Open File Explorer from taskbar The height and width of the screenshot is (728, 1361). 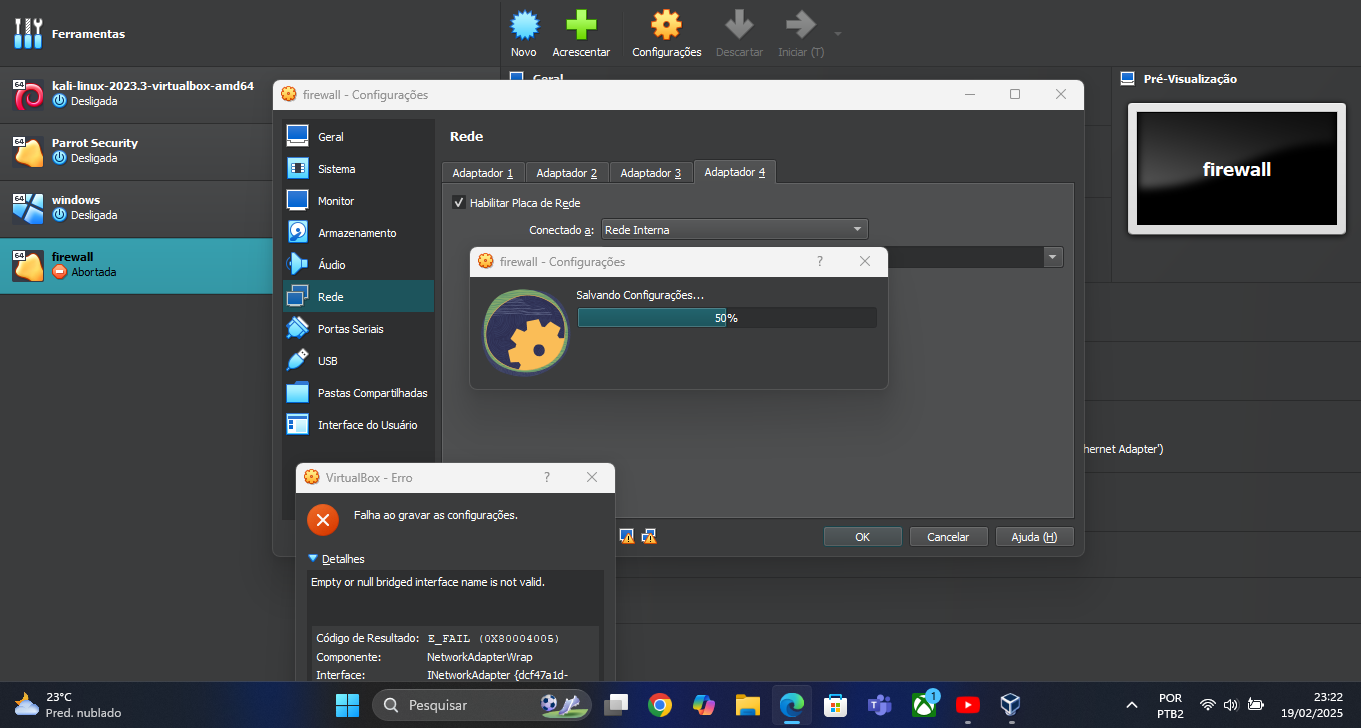[747, 705]
